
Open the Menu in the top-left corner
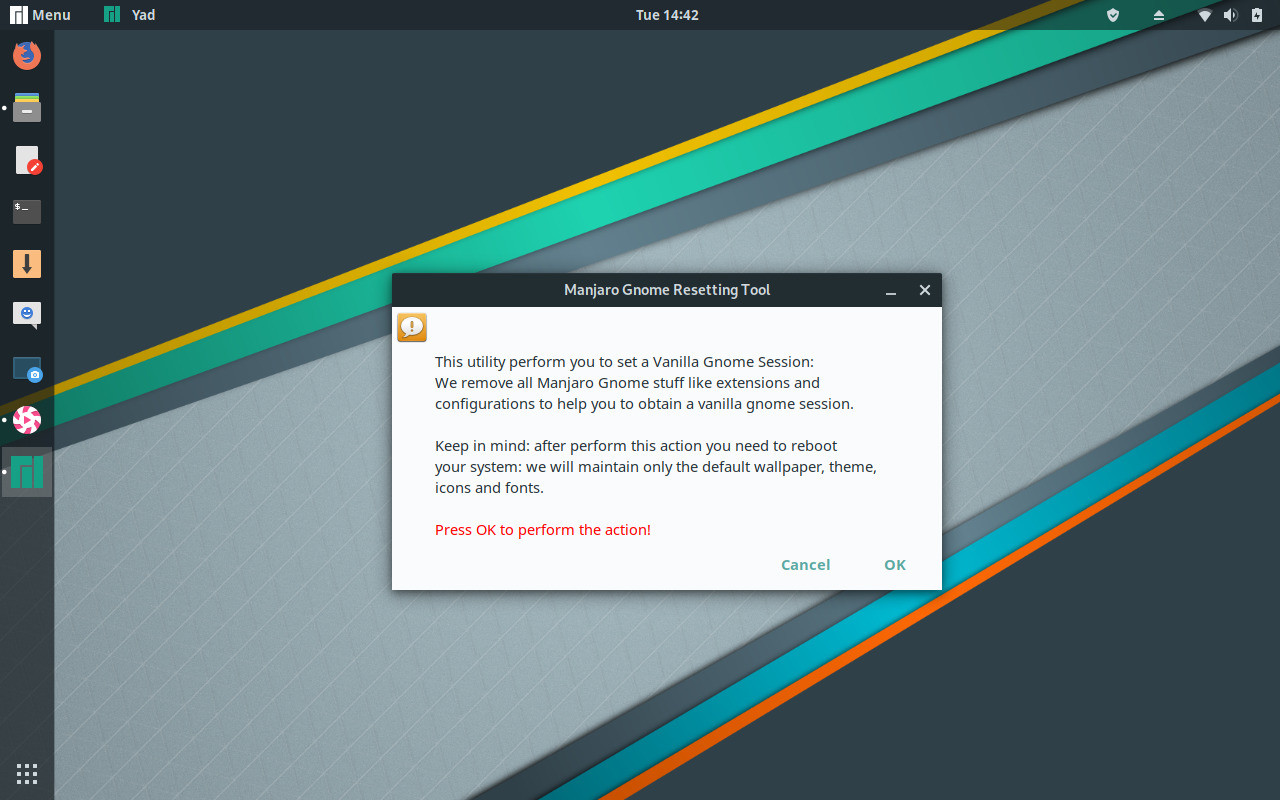point(40,14)
